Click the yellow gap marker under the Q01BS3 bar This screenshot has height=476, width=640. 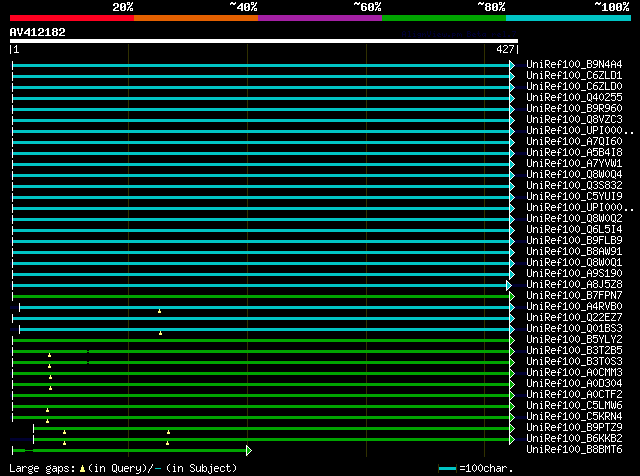click(x=160, y=334)
